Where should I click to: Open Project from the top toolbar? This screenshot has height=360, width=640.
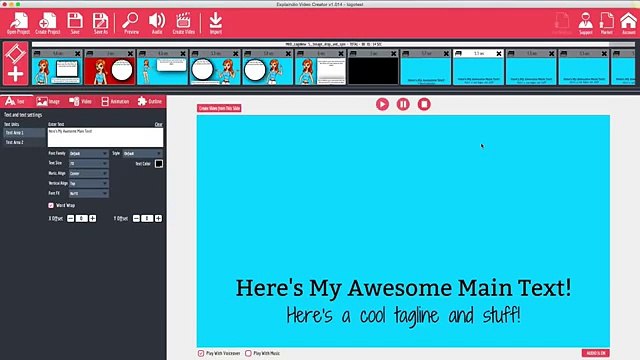tap(18, 23)
